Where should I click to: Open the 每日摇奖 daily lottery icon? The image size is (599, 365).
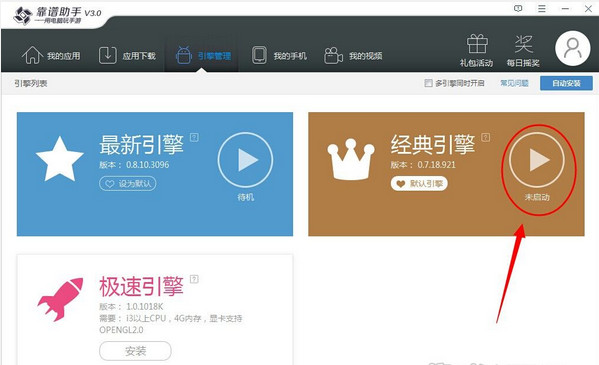(x=523, y=51)
